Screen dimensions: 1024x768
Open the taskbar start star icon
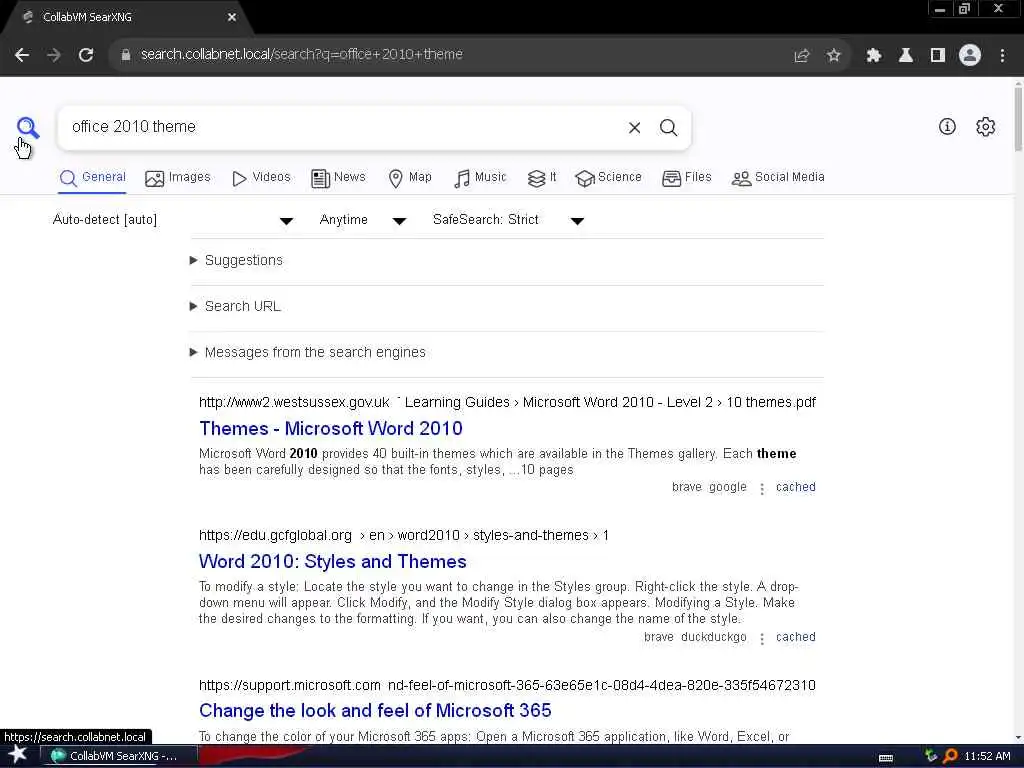[x=17, y=755]
